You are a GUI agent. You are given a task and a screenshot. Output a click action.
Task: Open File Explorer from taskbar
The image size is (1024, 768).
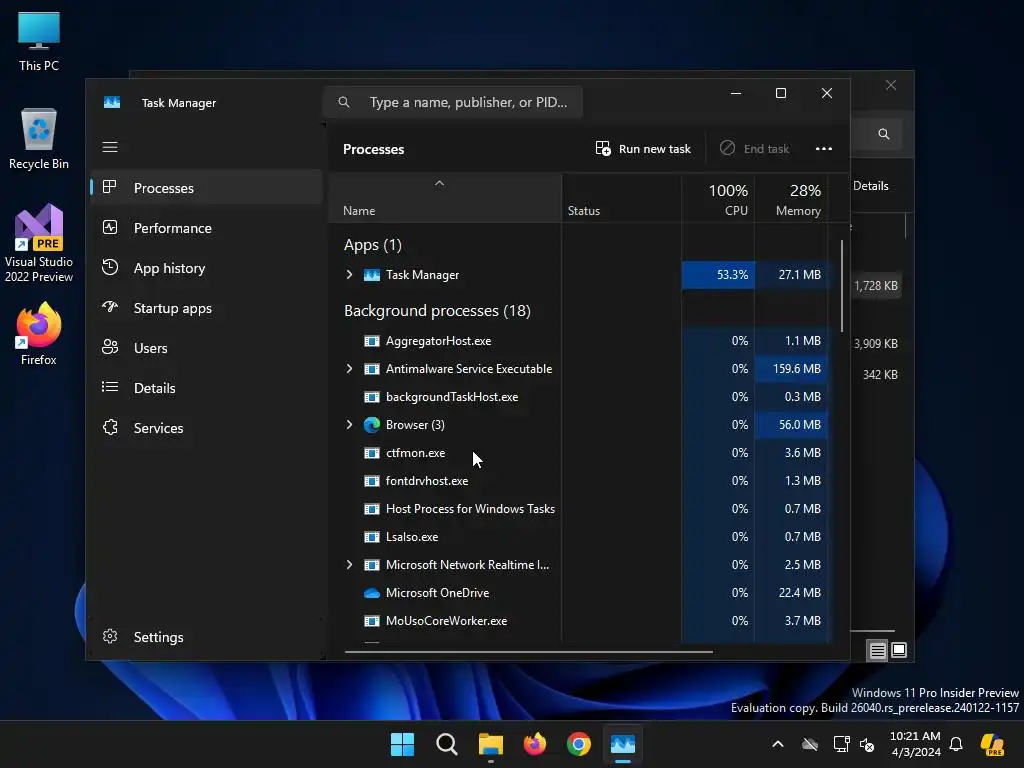[490, 744]
